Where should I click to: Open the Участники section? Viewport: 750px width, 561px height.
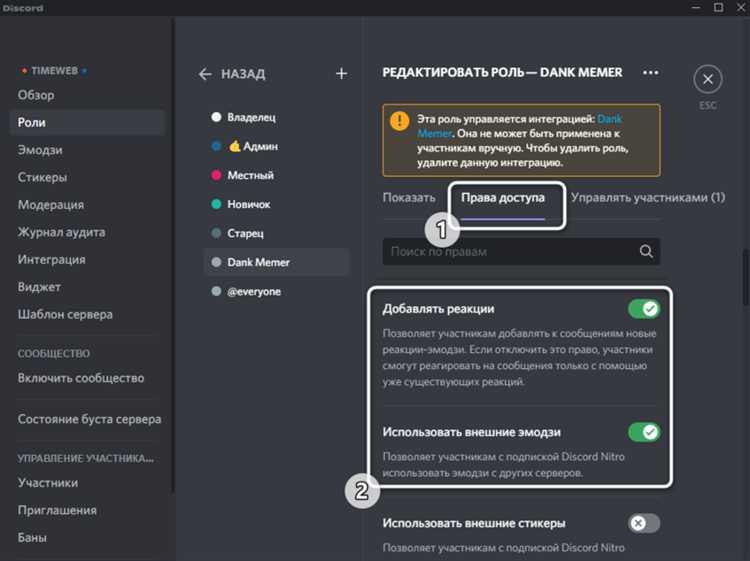[48, 483]
